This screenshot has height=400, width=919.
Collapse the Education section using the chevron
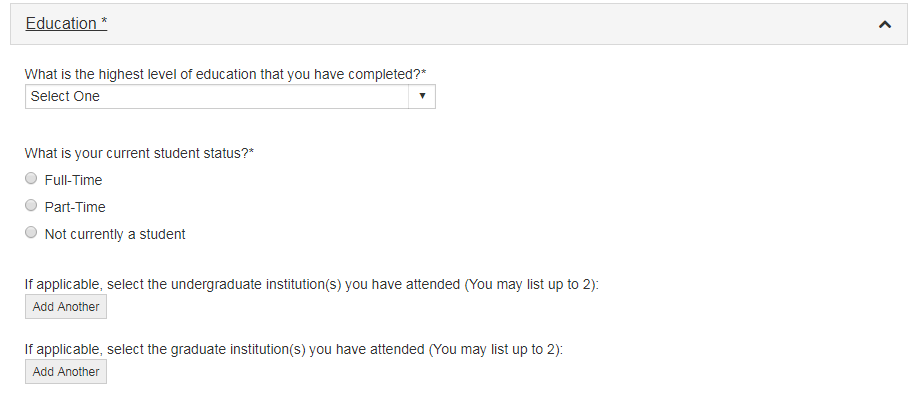pos(884,24)
